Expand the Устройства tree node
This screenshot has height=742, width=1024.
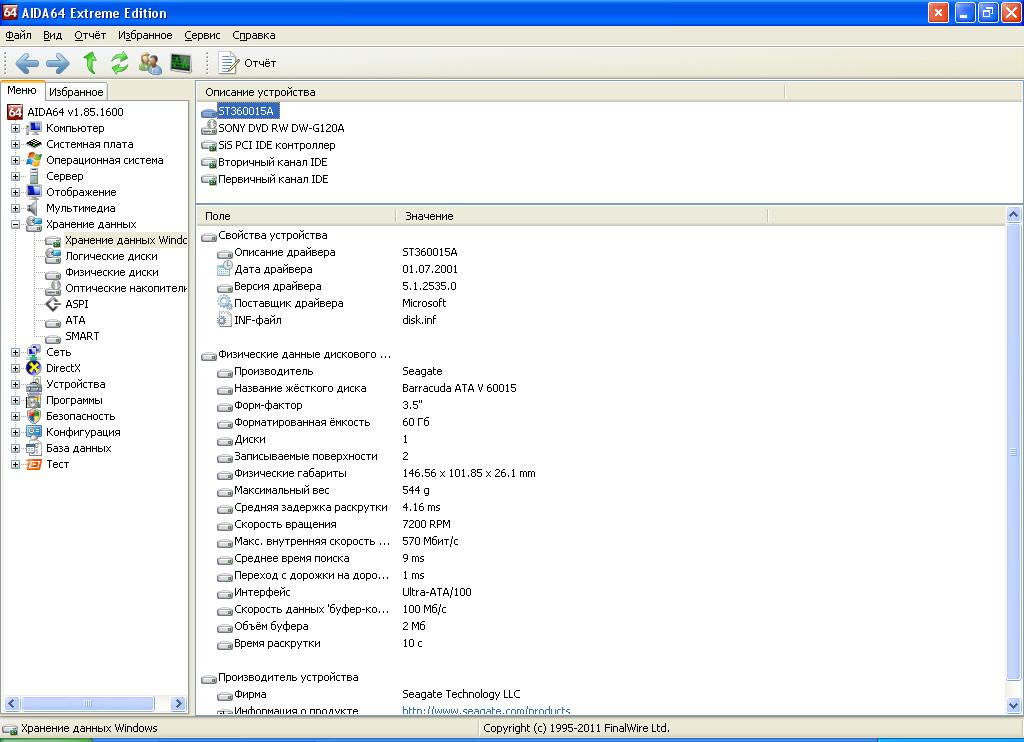click(15, 384)
